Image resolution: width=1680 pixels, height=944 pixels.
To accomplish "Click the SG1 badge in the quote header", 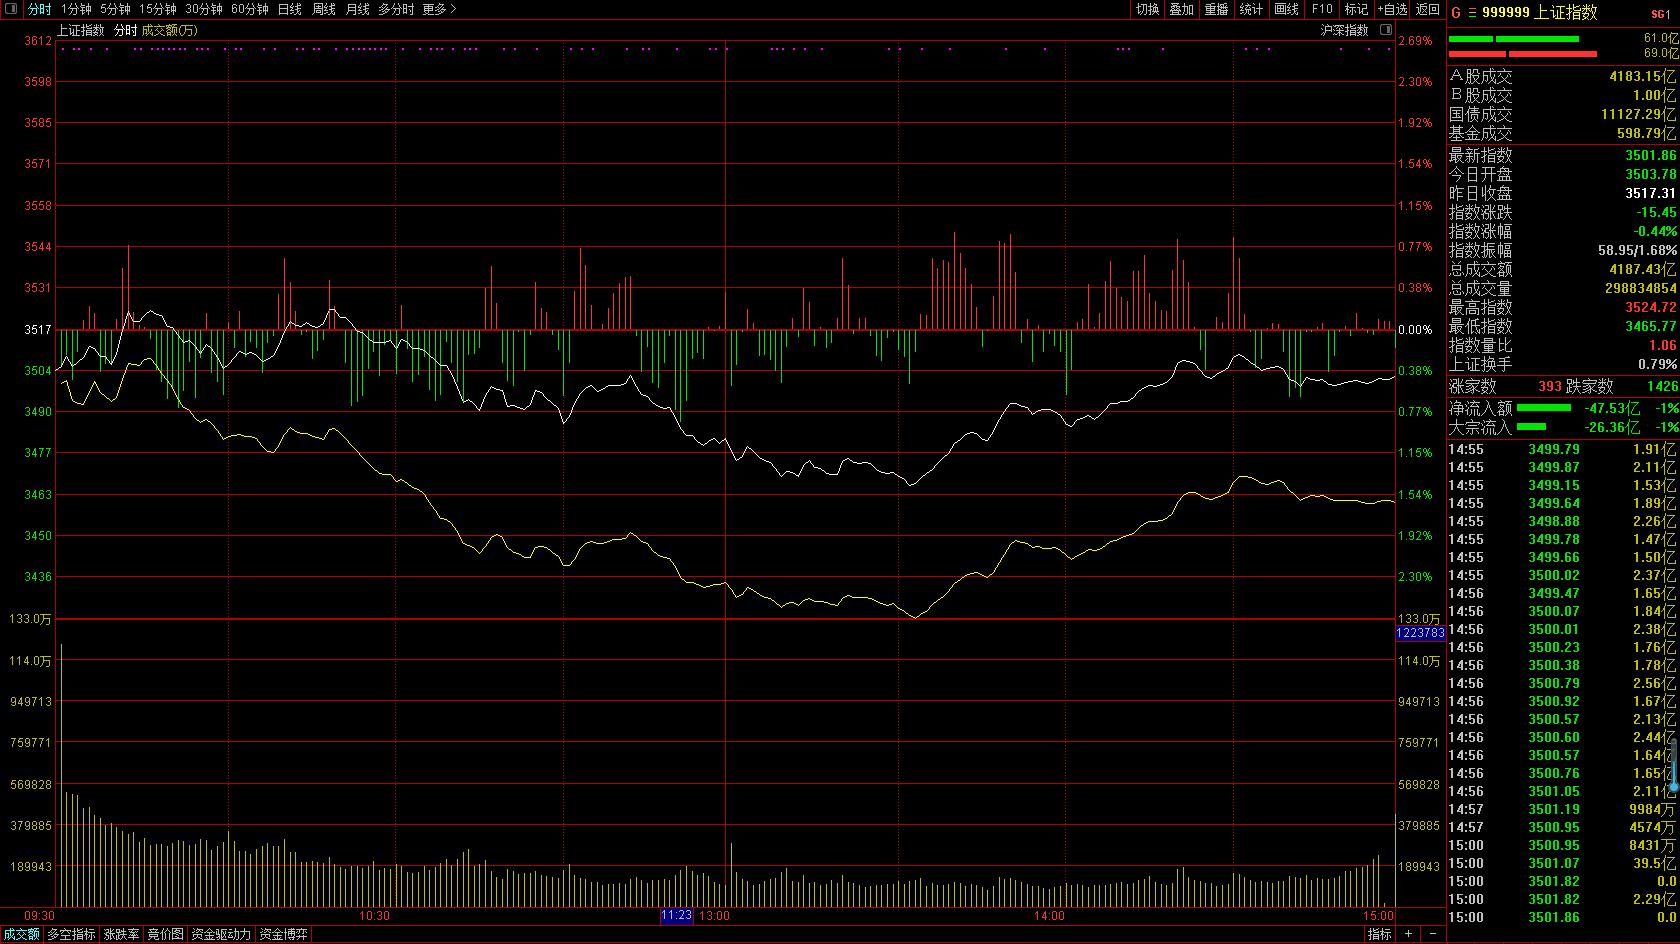I will [1660, 13].
